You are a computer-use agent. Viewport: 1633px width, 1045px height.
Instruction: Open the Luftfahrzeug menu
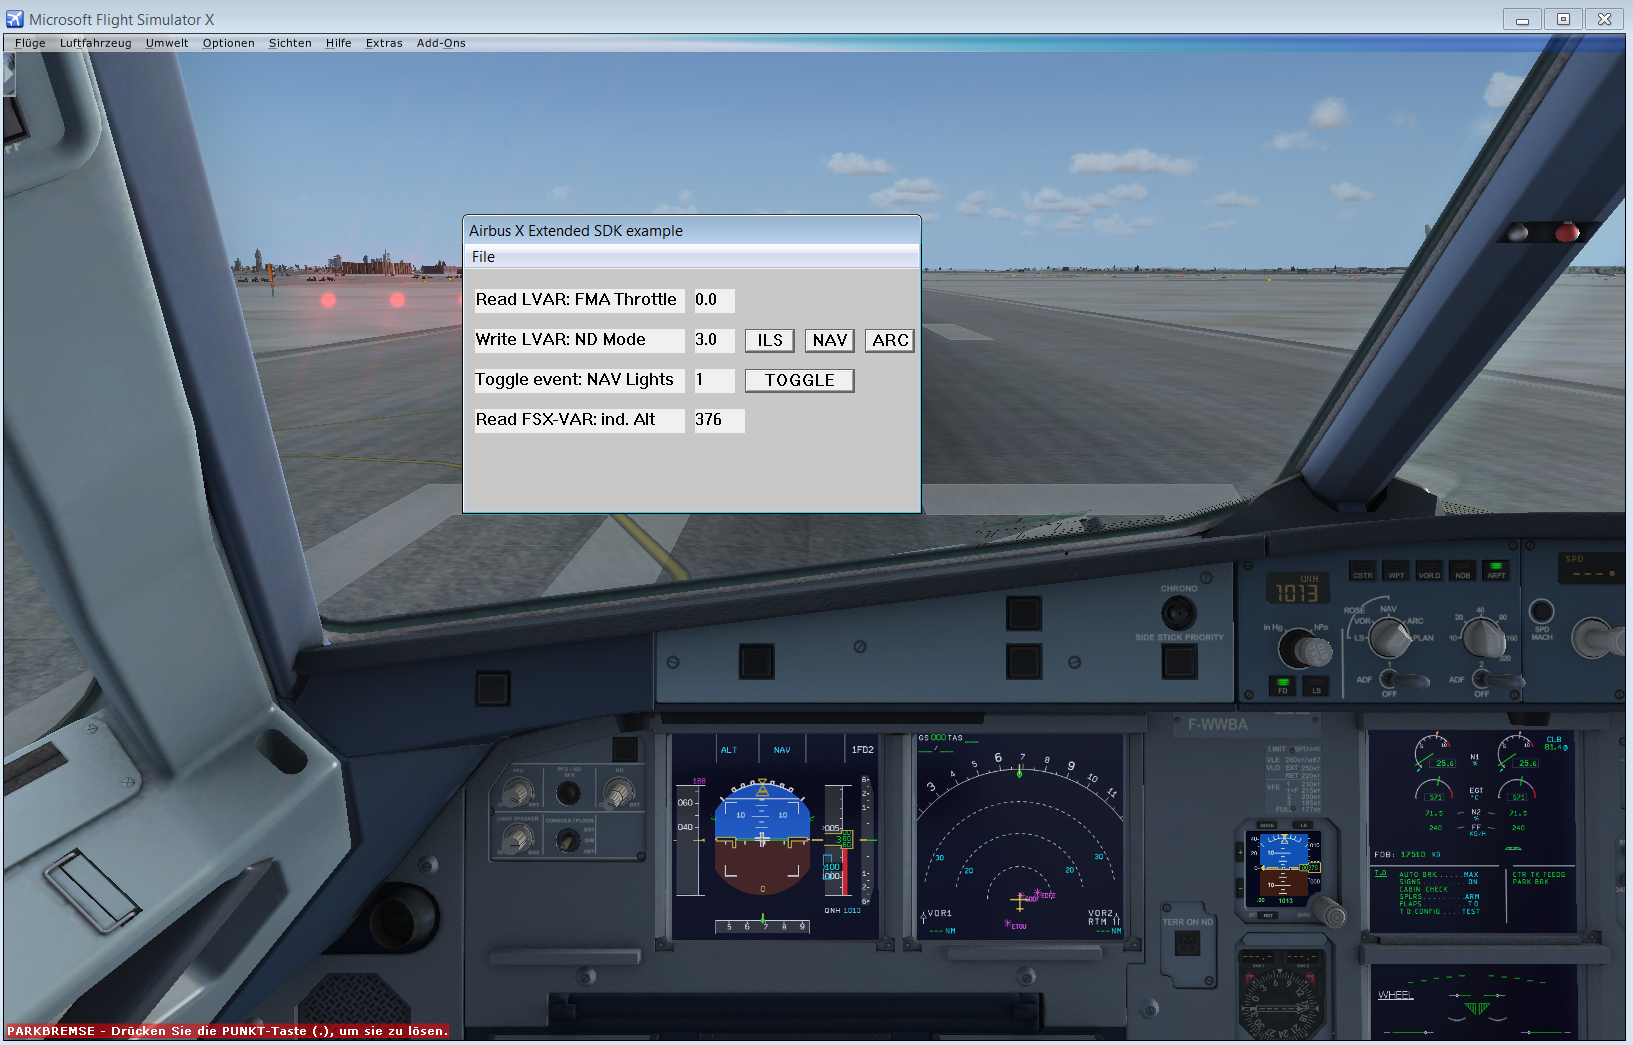[95, 43]
